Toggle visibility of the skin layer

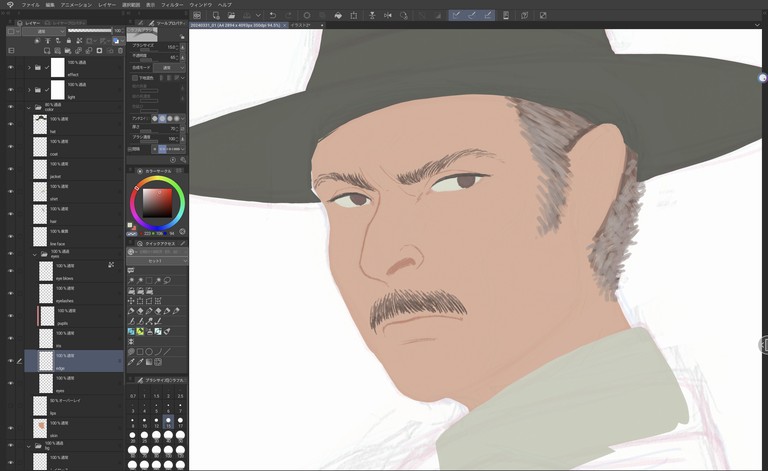(x=10, y=428)
